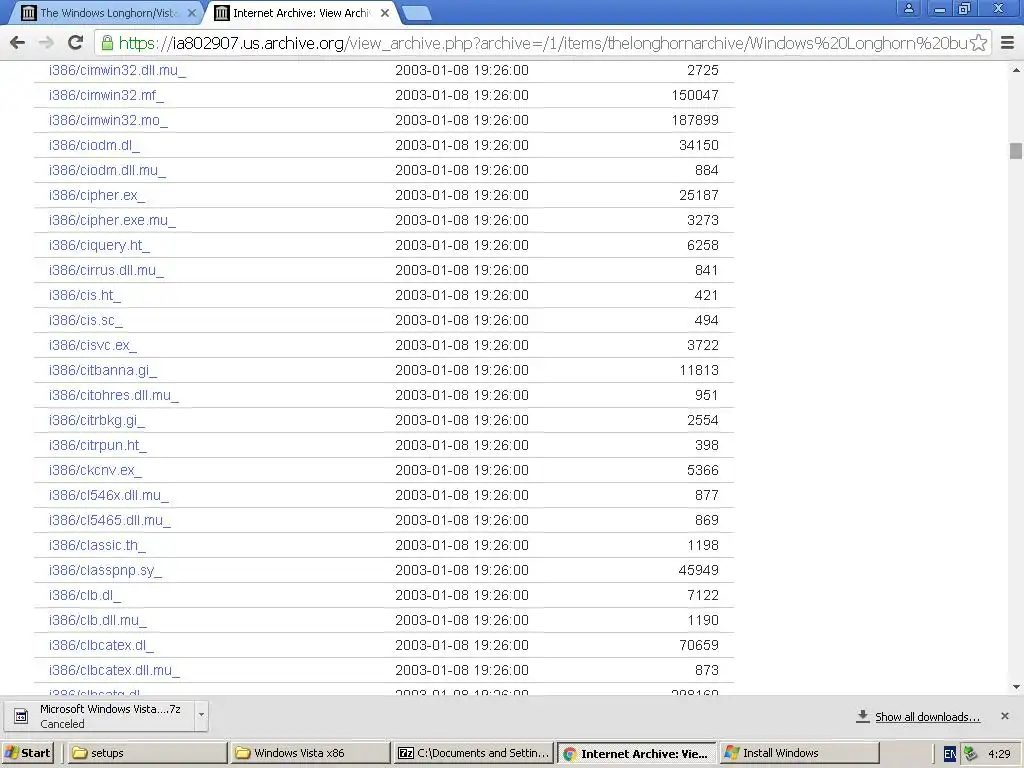Click the file size value 150047
This screenshot has width=1024, height=768.
click(x=695, y=95)
